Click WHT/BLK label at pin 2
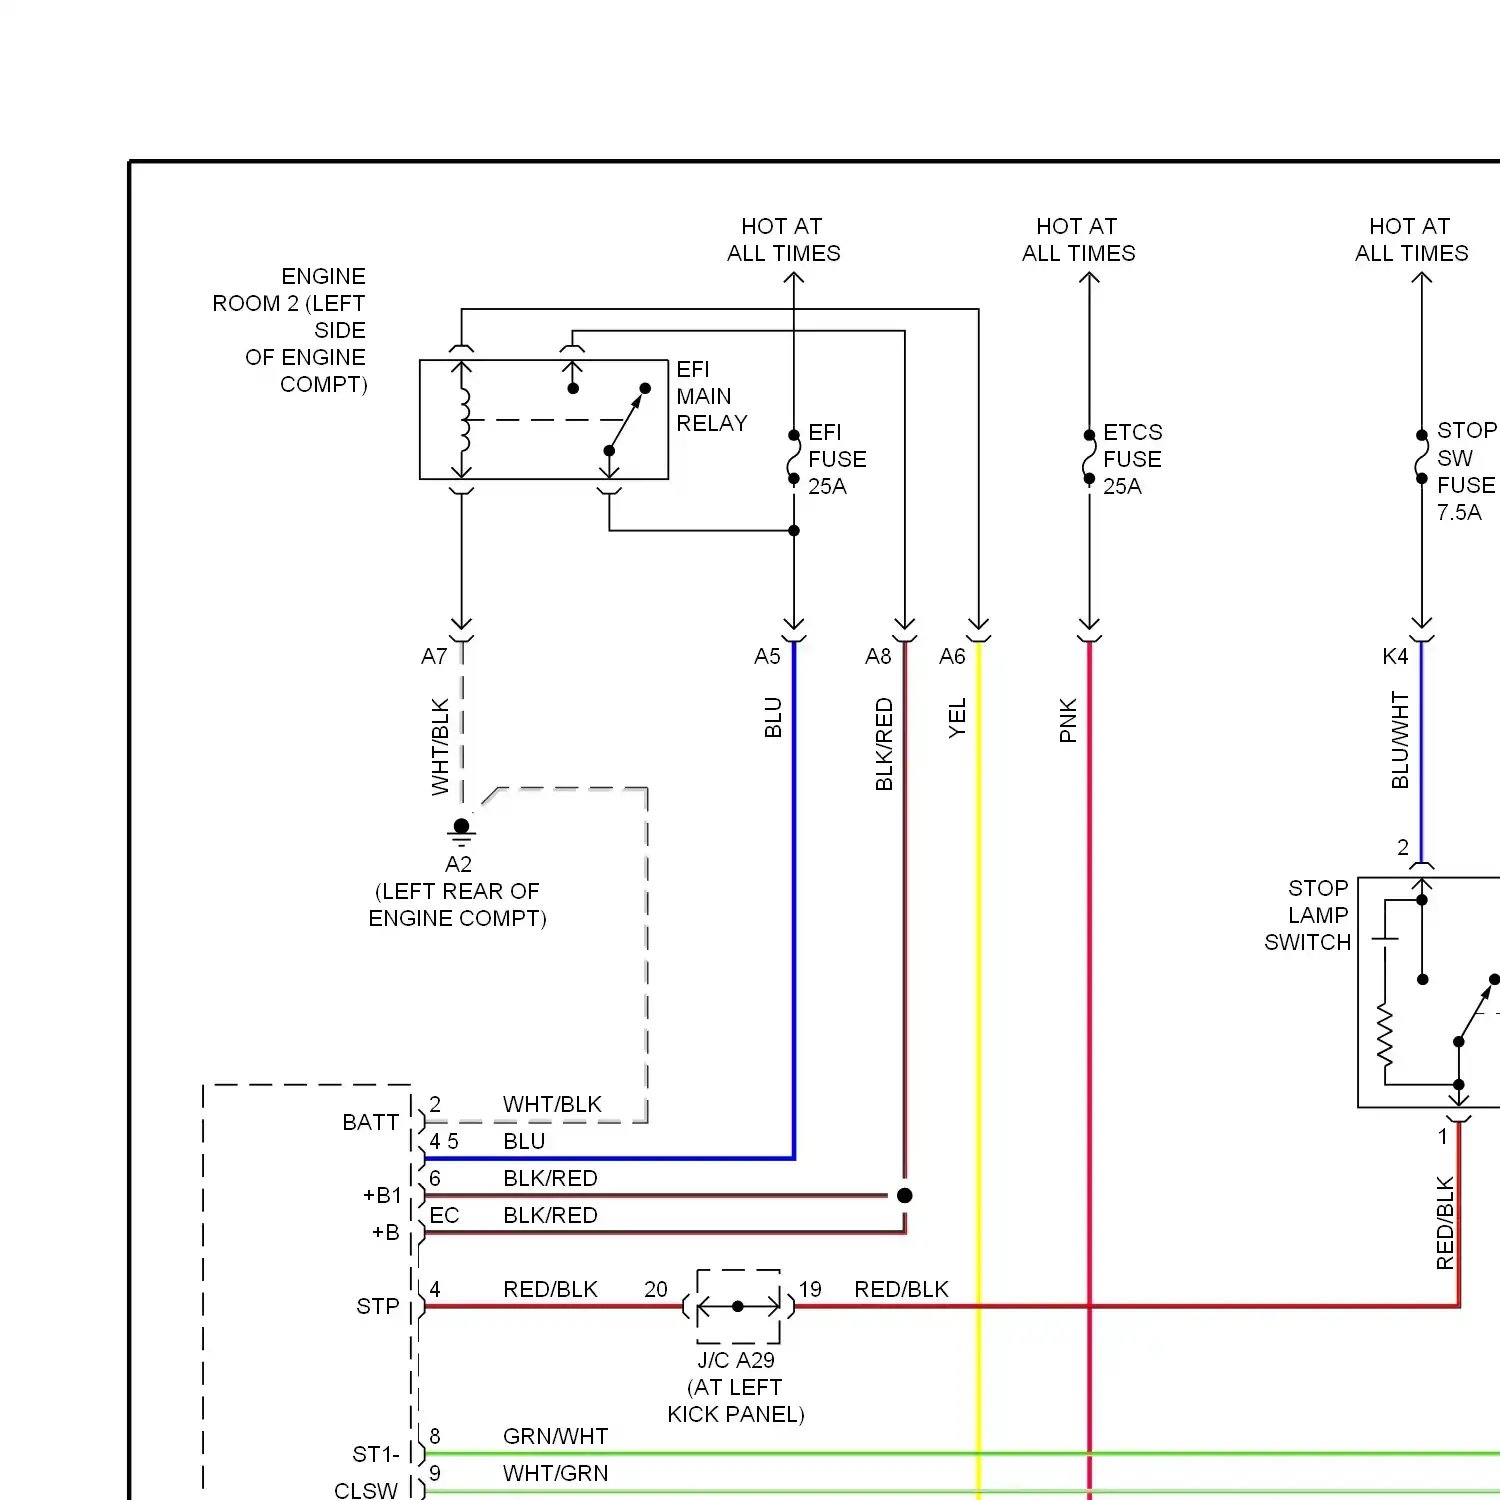Image resolution: width=1500 pixels, height=1500 pixels. pos(552,1104)
